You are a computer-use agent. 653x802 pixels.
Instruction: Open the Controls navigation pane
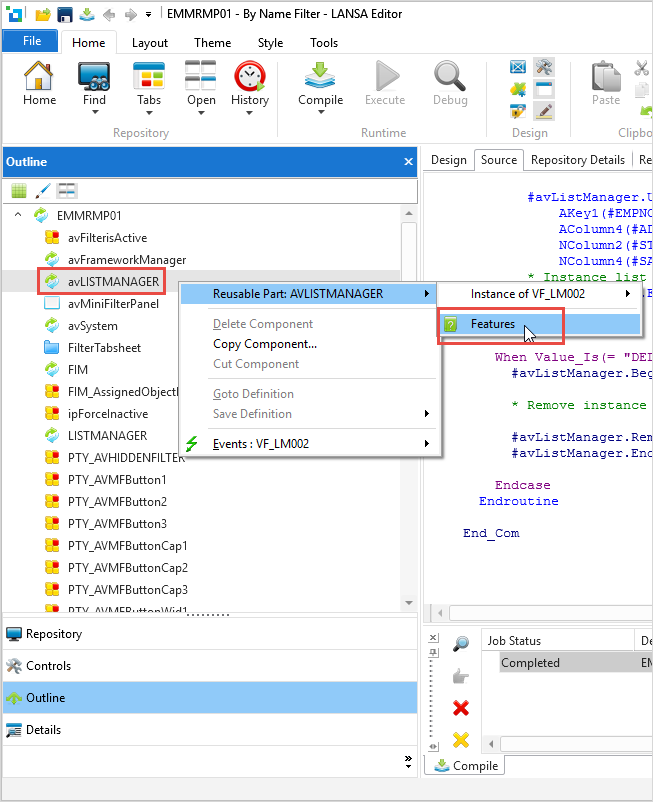[210, 665]
